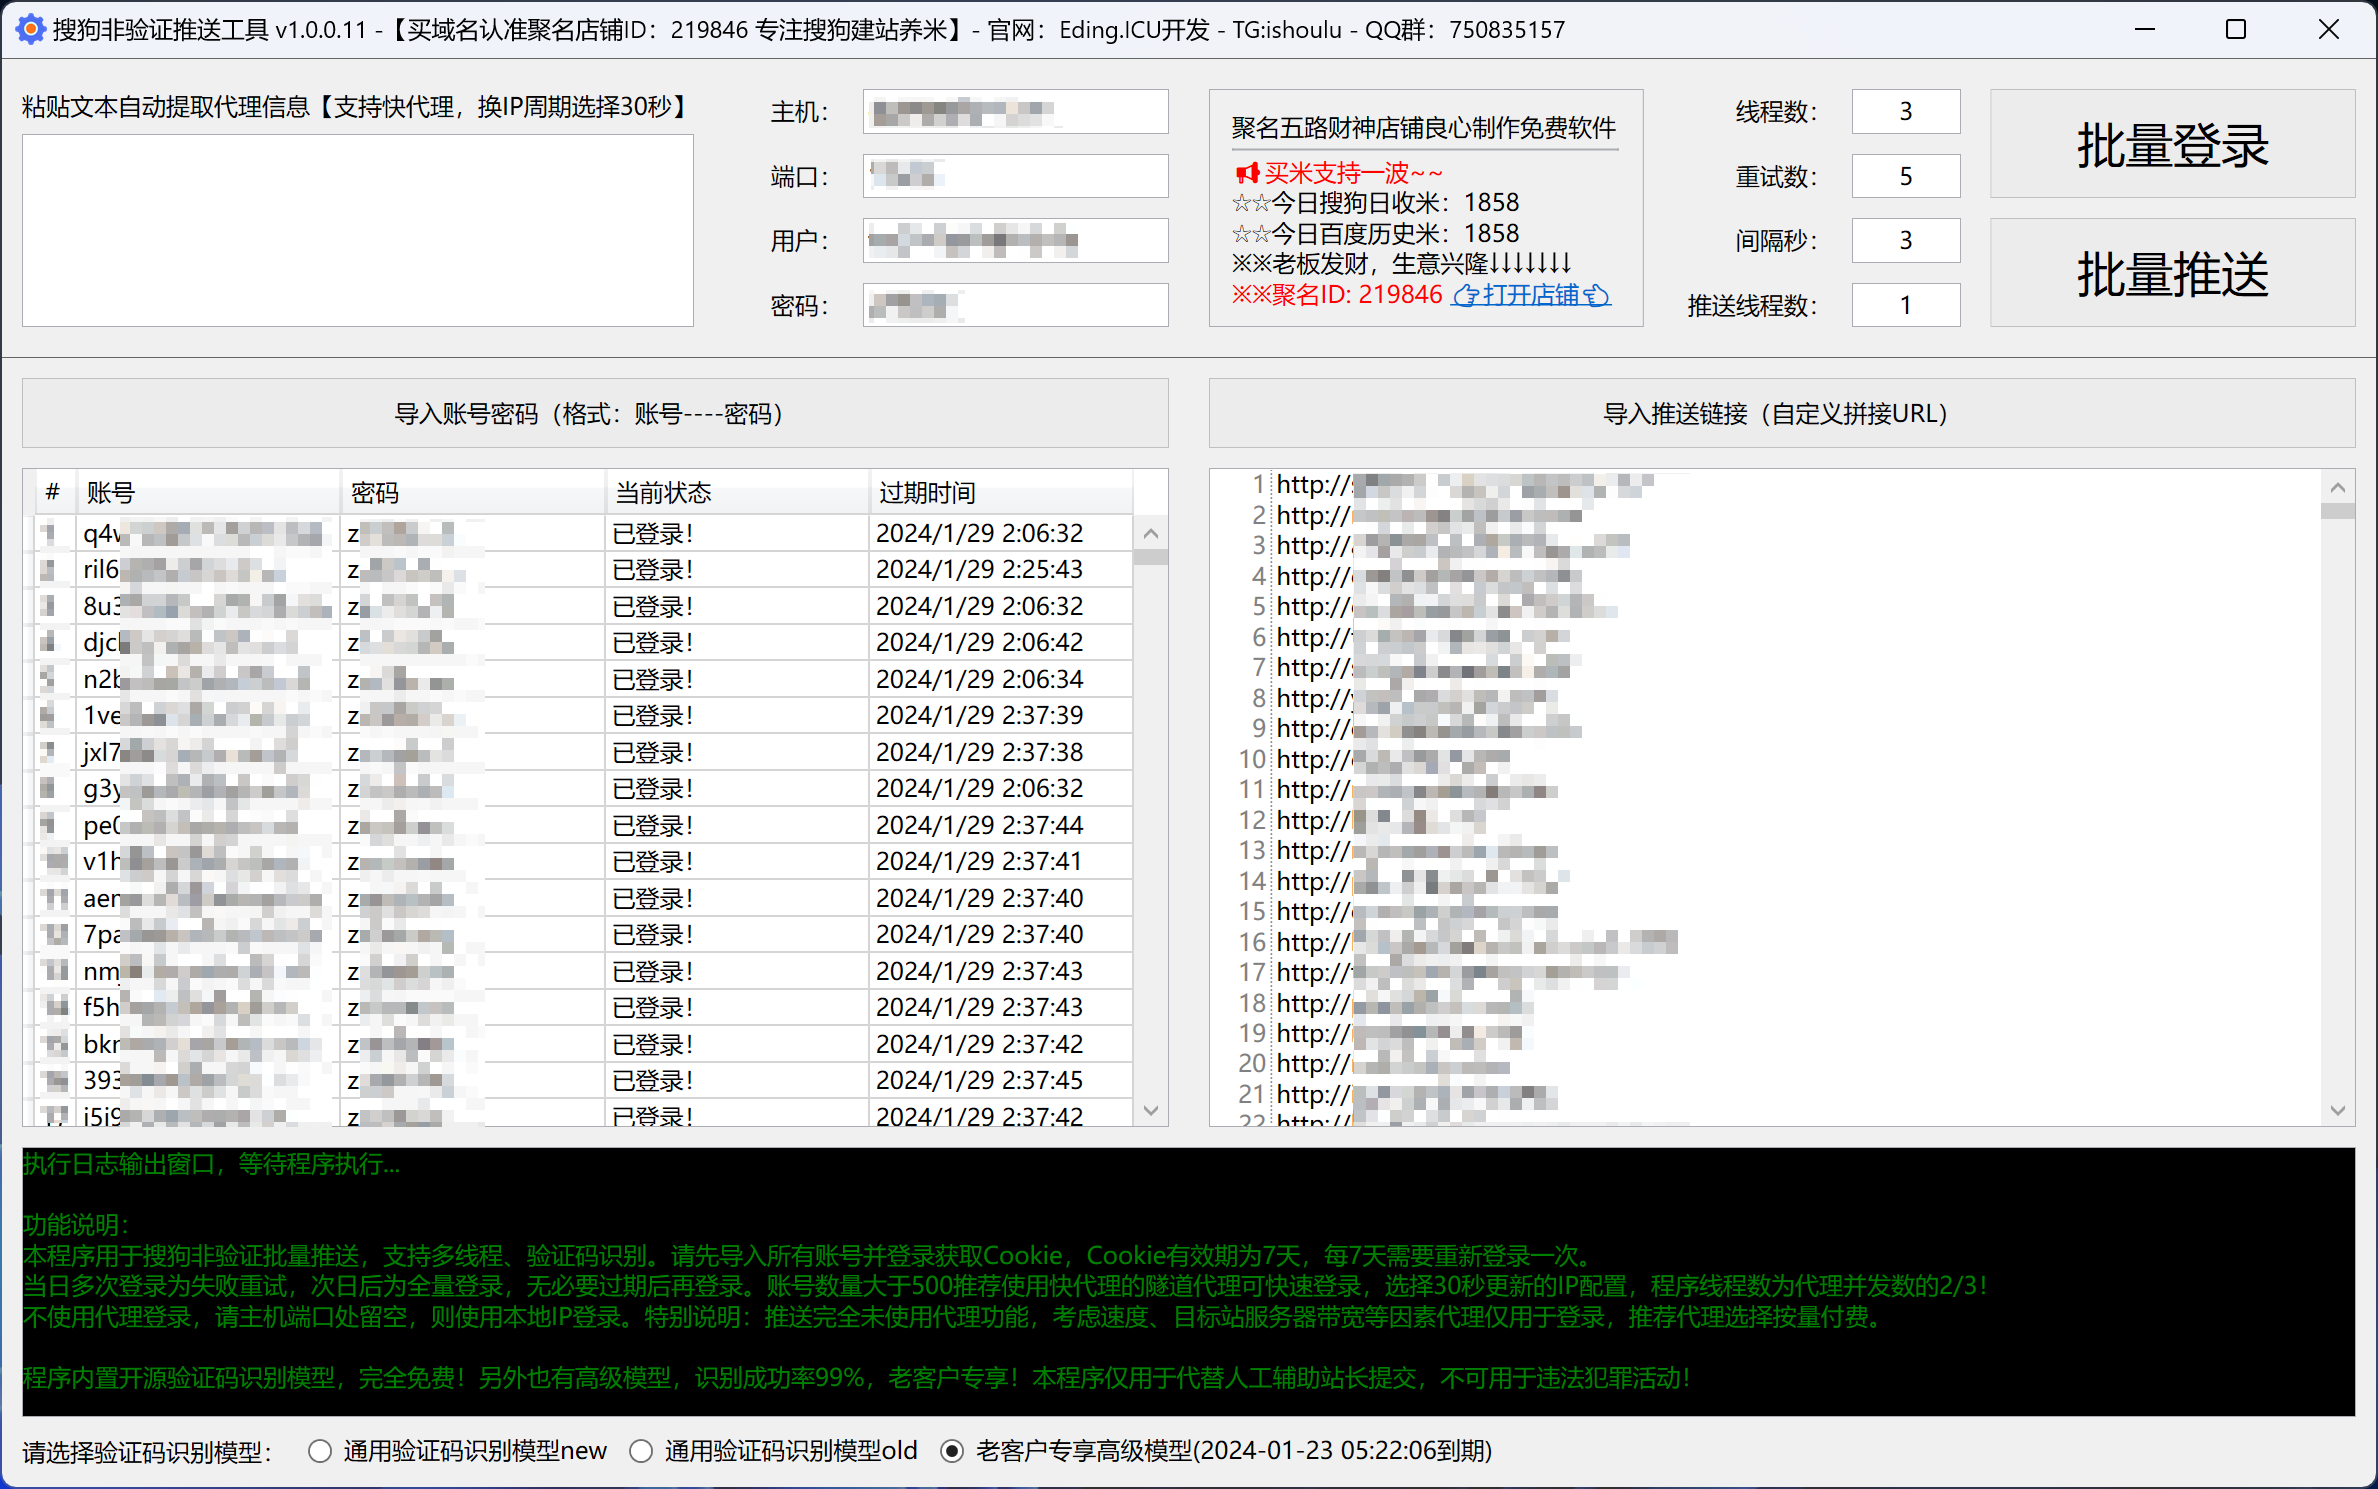Minimize the application window
Screen dimensions: 2378x1489
pyautogui.click(x=2145, y=29)
